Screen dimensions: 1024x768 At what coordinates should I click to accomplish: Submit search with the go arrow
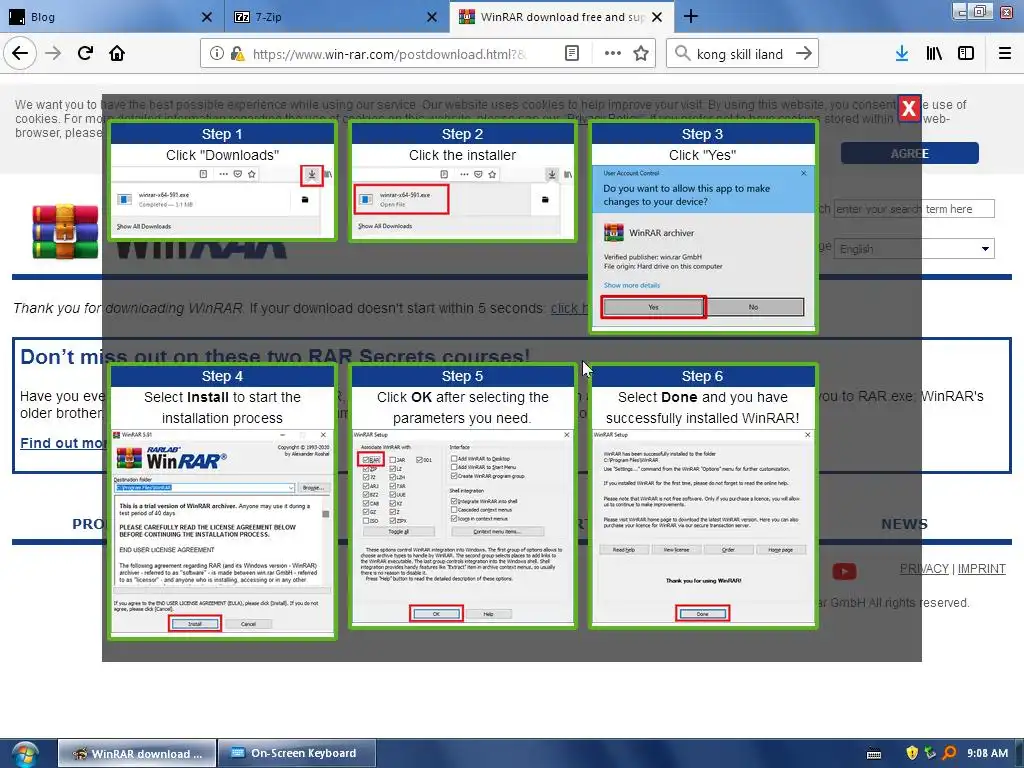[804, 54]
